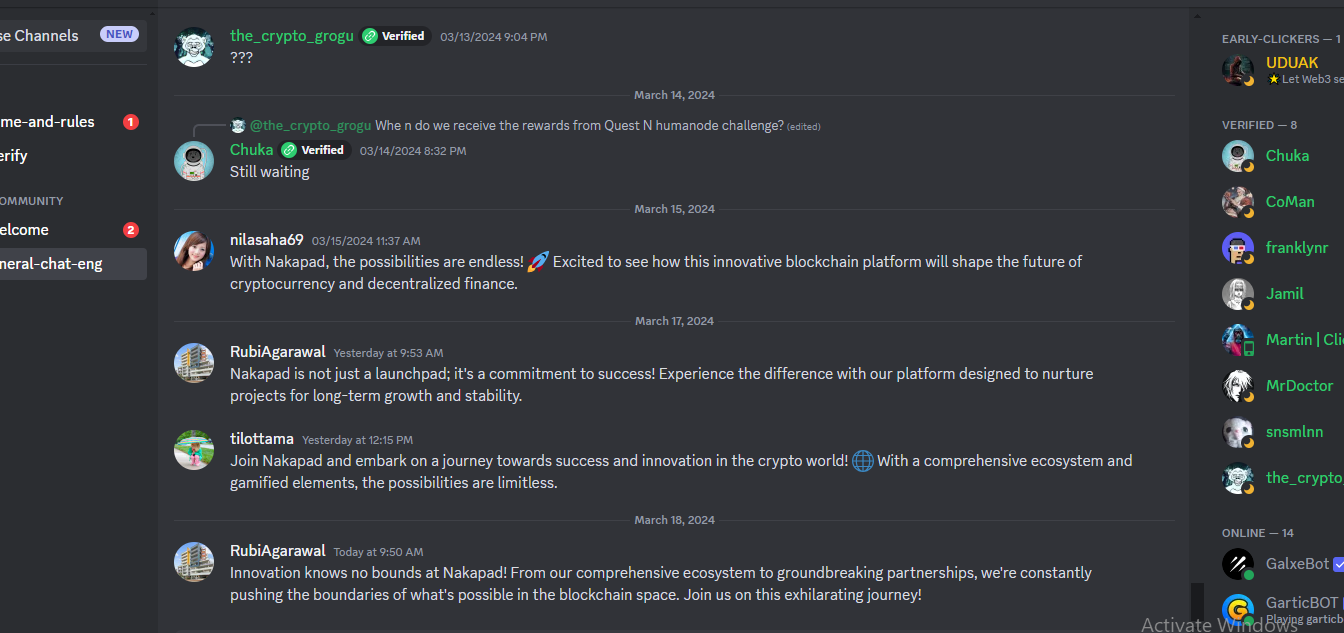Click Verified badge beside Chuka's name

click(x=315, y=150)
